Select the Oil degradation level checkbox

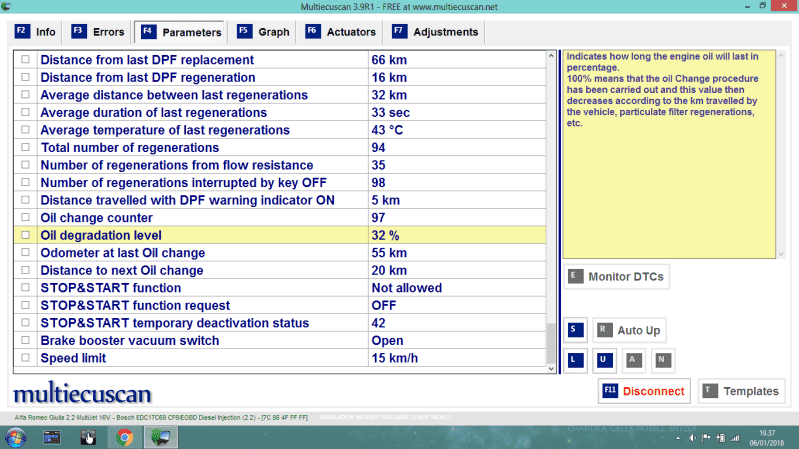pos(25,235)
